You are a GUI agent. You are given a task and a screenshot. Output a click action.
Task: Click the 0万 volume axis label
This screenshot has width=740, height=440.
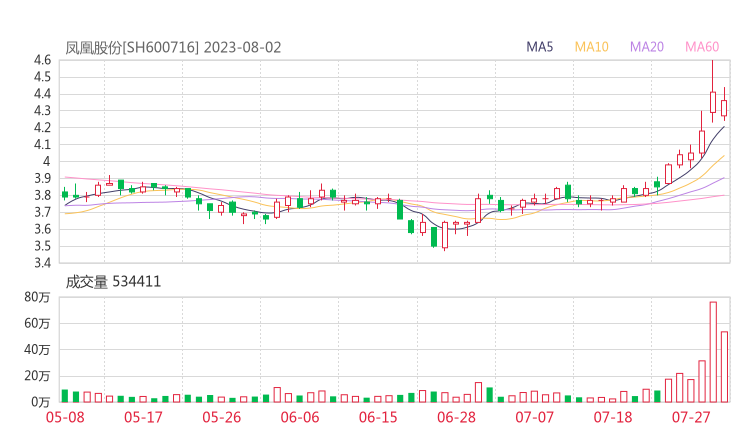[x=41, y=402]
